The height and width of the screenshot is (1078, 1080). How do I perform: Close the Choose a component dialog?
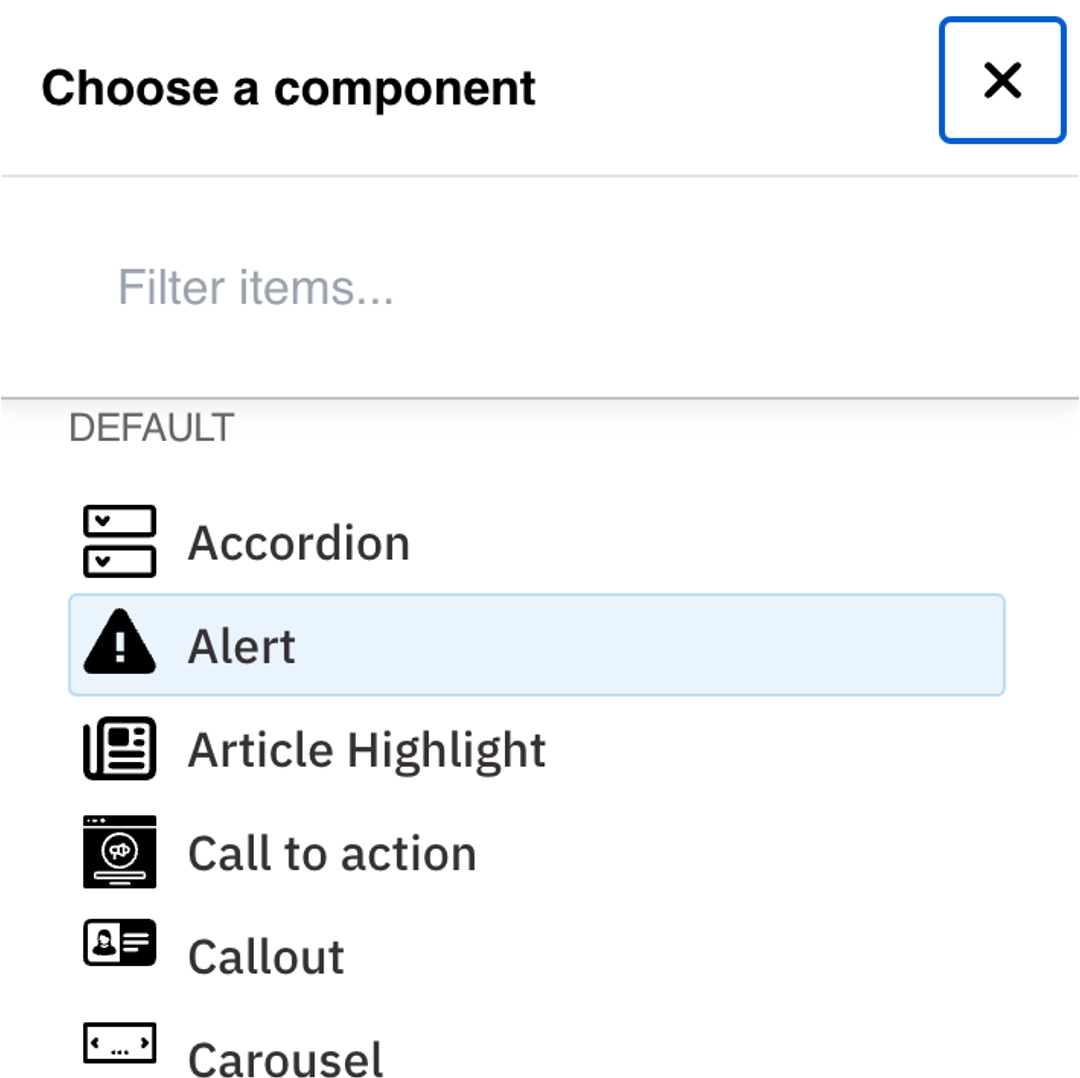[1002, 81]
